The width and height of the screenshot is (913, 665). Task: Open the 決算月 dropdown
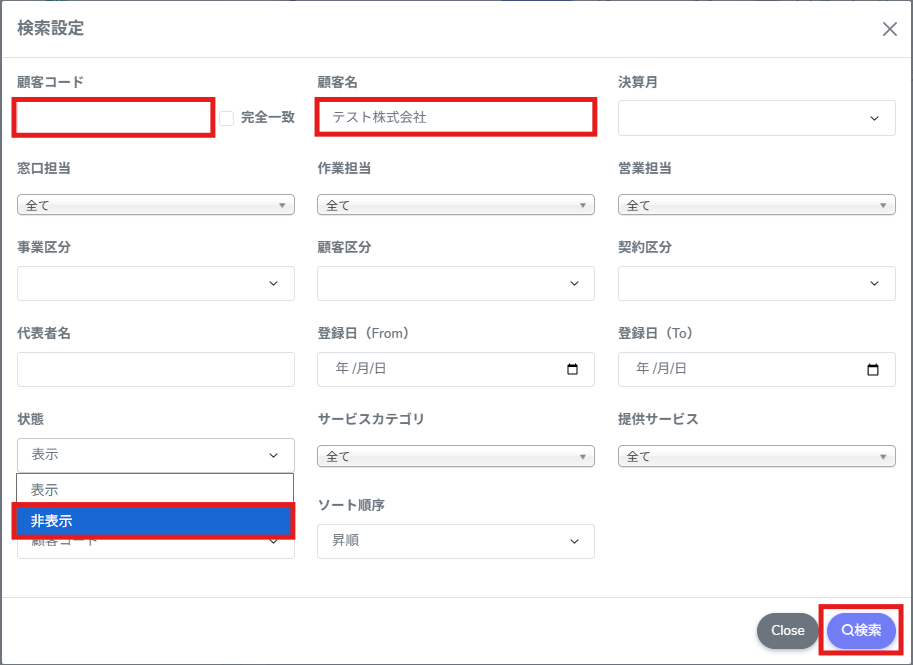756,118
